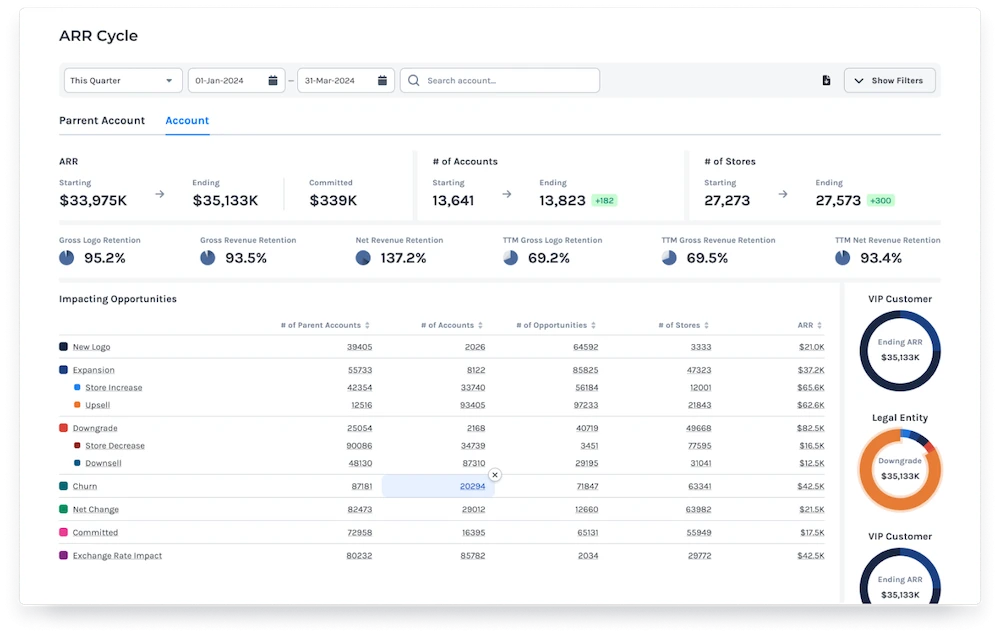Open the end date calendar picker icon
Image resolution: width=1000 pixels, height=635 pixels.
click(382, 81)
